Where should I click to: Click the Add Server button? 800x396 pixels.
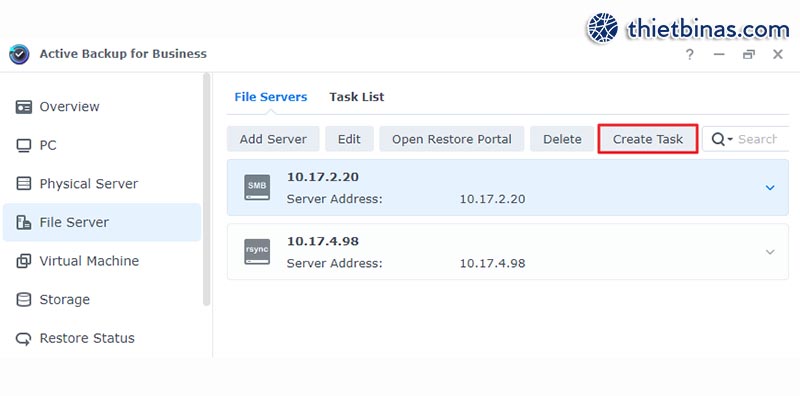click(273, 139)
